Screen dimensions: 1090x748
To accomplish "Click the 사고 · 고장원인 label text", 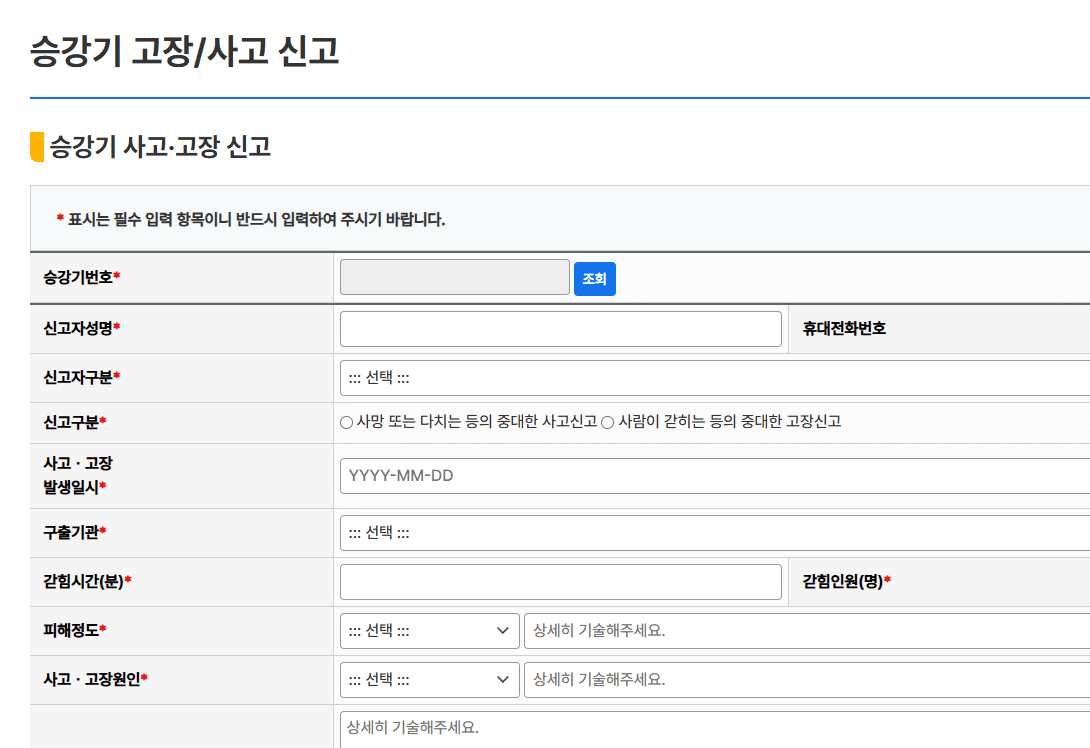I will coord(95,679).
